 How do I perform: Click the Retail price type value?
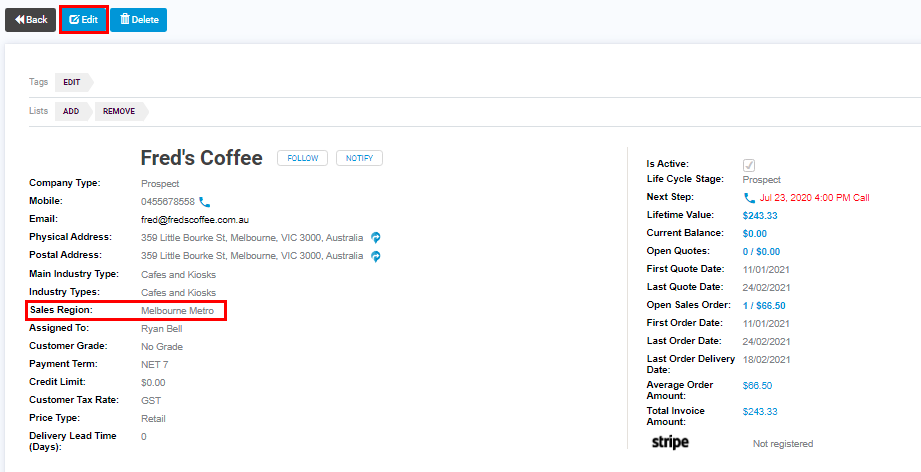(x=153, y=419)
